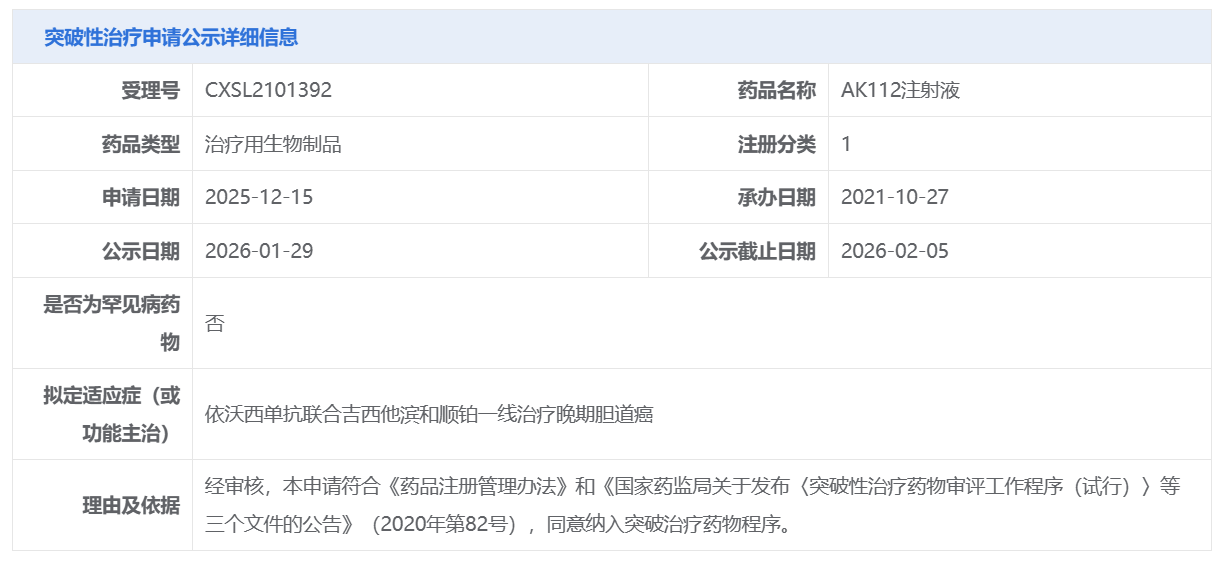
Task: Click the 药品名称 field label
Action: point(776,91)
